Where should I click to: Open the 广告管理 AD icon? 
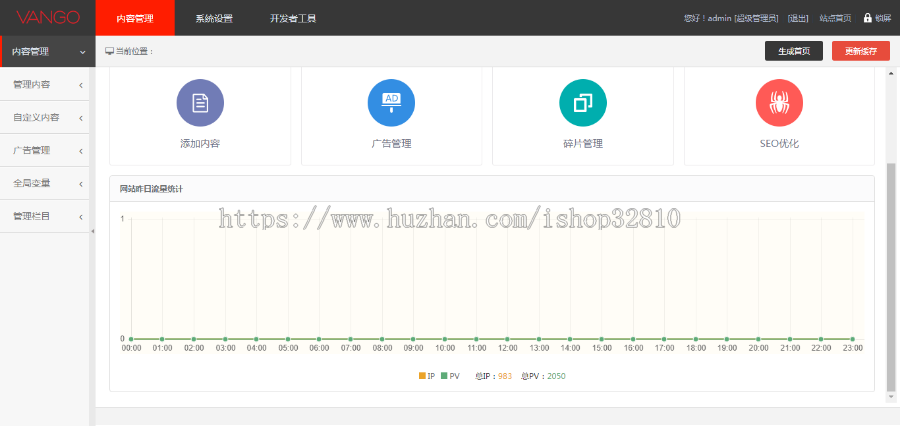click(x=391, y=103)
